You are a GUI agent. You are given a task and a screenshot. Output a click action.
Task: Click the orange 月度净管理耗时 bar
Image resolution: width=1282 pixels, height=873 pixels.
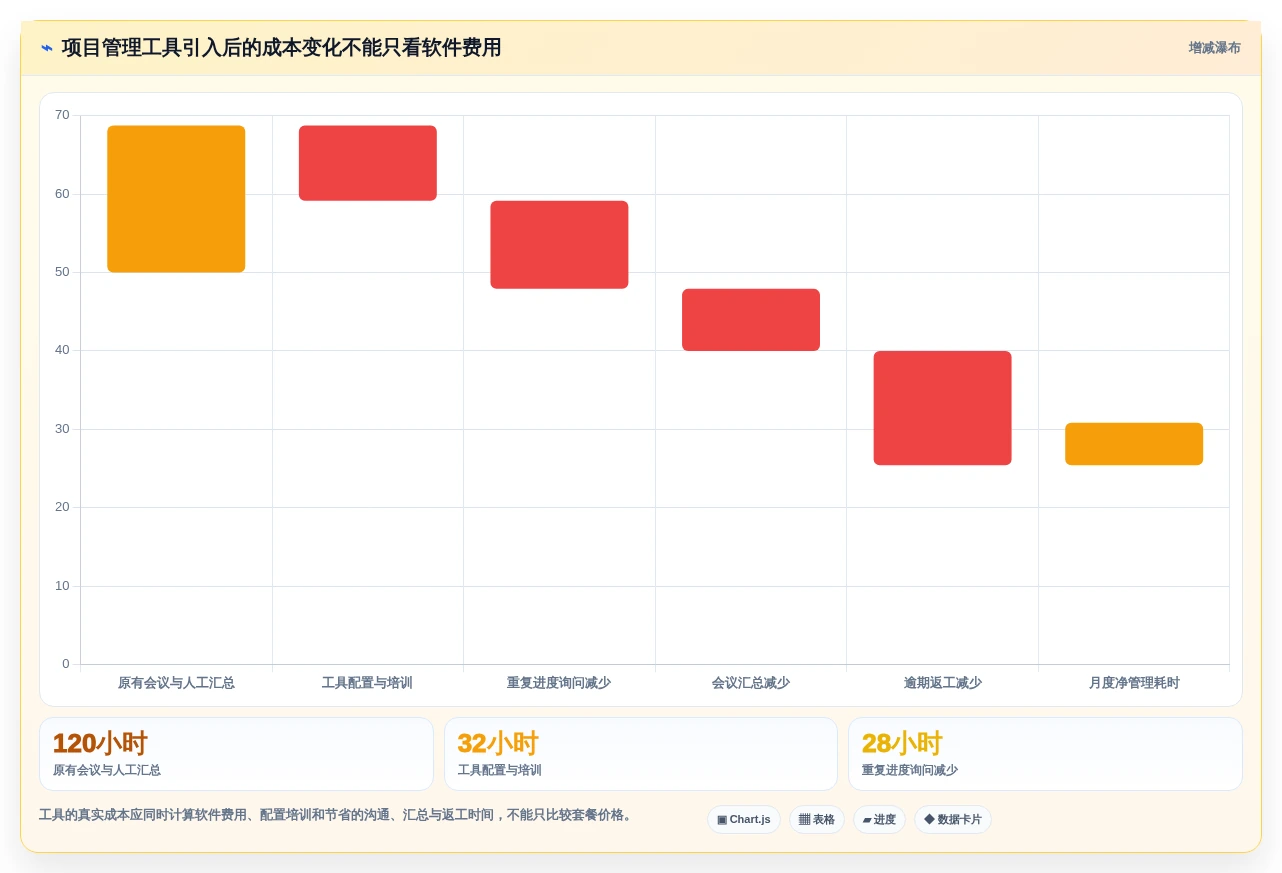pyautogui.click(x=1134, y=444)
